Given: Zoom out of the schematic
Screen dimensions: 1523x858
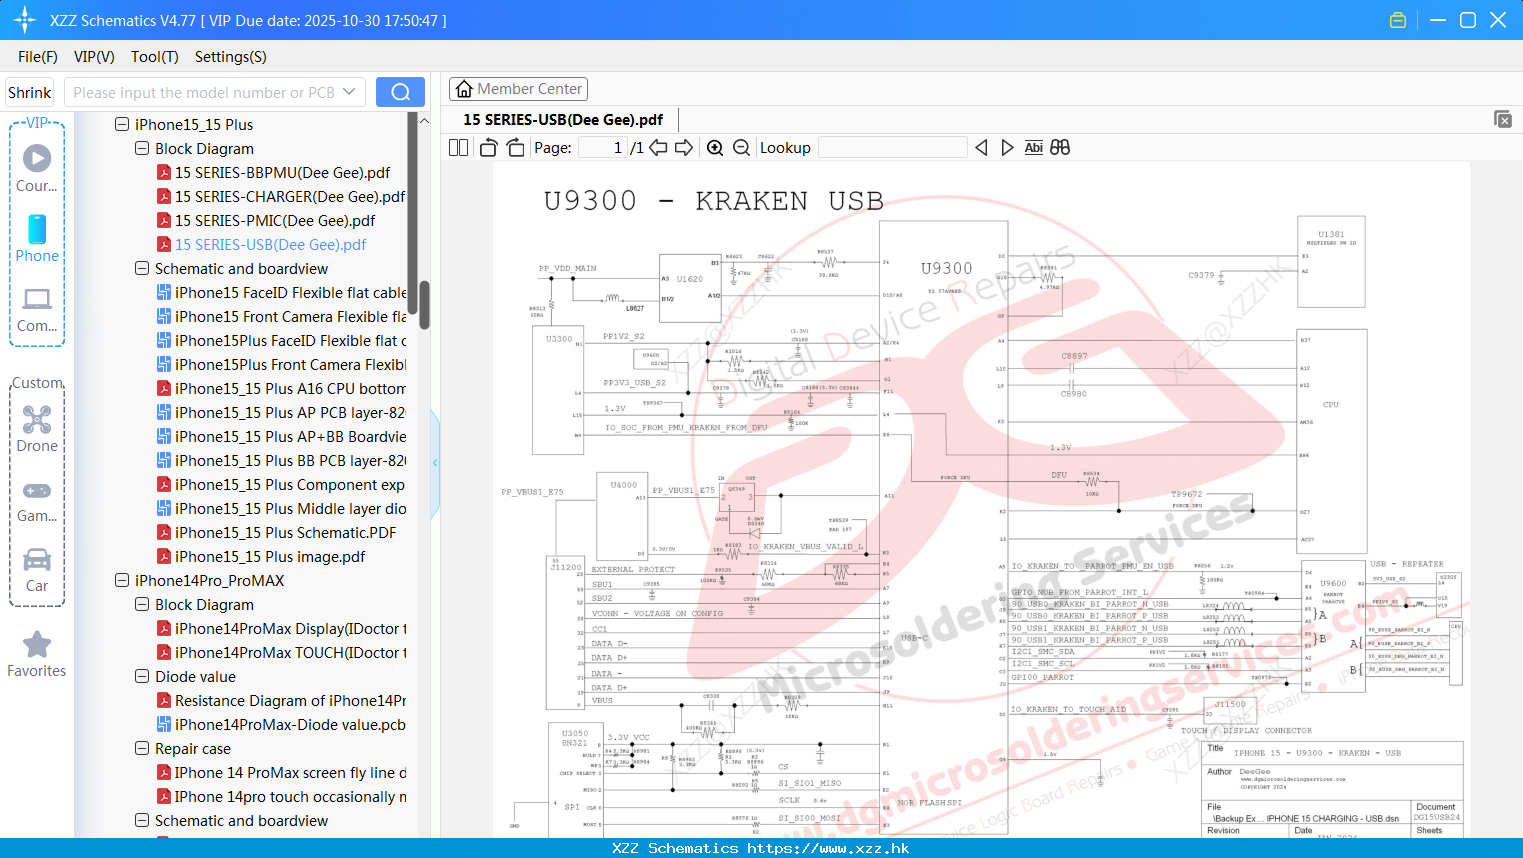Looking at the screenshot, I should pos(741,148).
